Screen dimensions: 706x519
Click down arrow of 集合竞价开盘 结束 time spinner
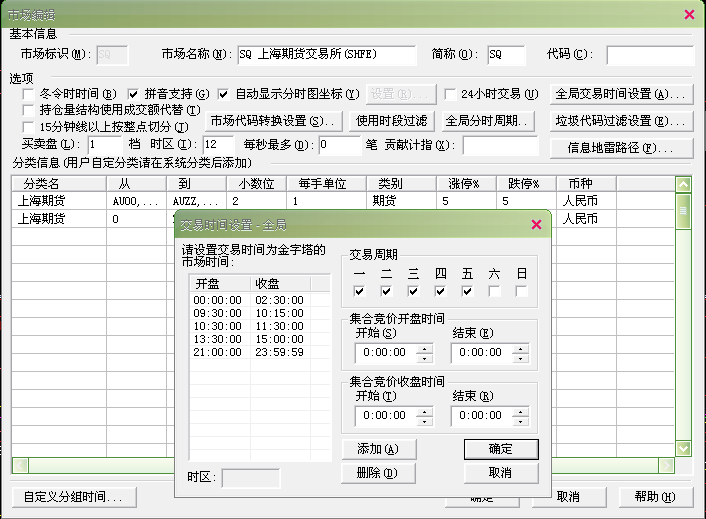point(522,357)
